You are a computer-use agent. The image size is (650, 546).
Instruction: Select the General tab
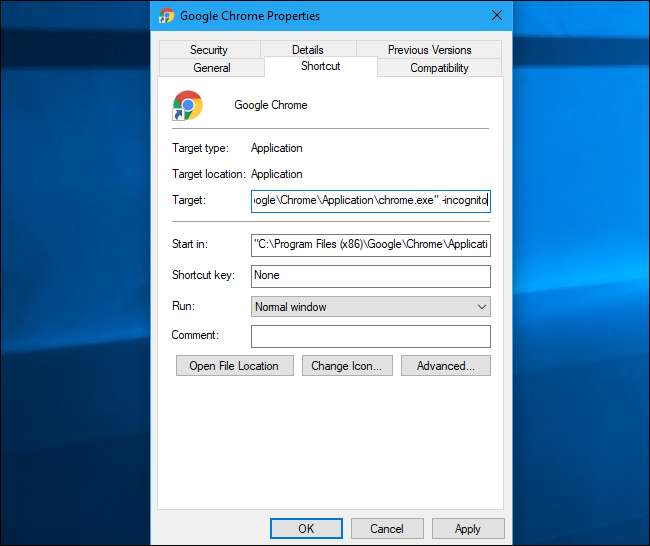[x=212, y=68]
